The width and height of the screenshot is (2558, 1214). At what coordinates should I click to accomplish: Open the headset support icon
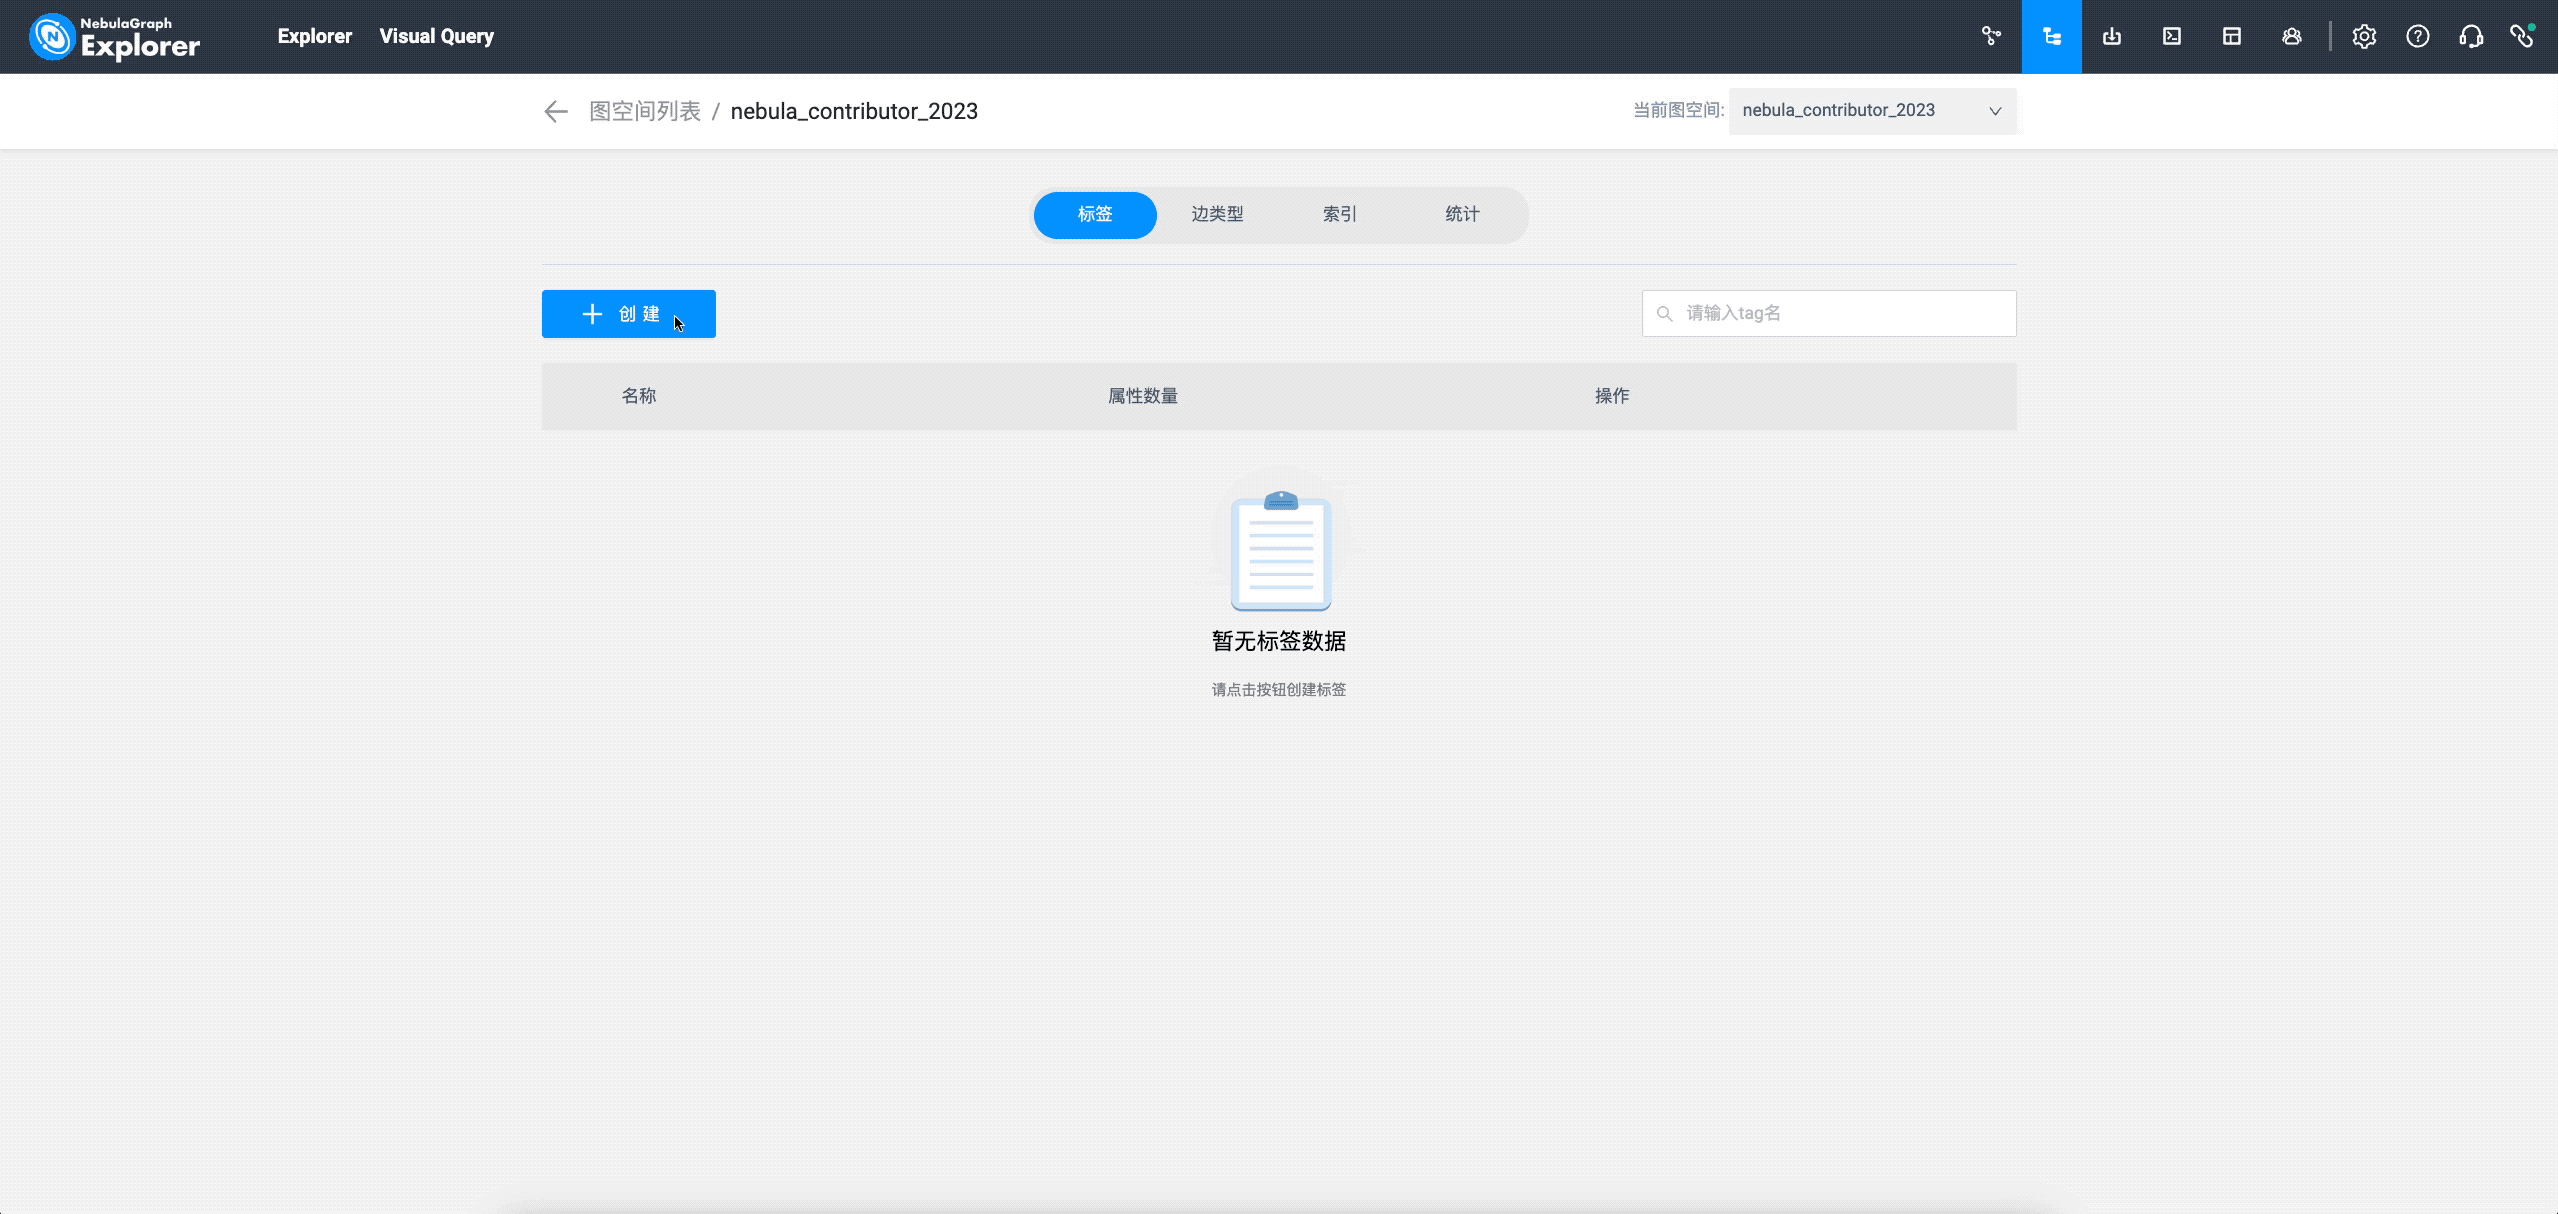click(2470, 37)
